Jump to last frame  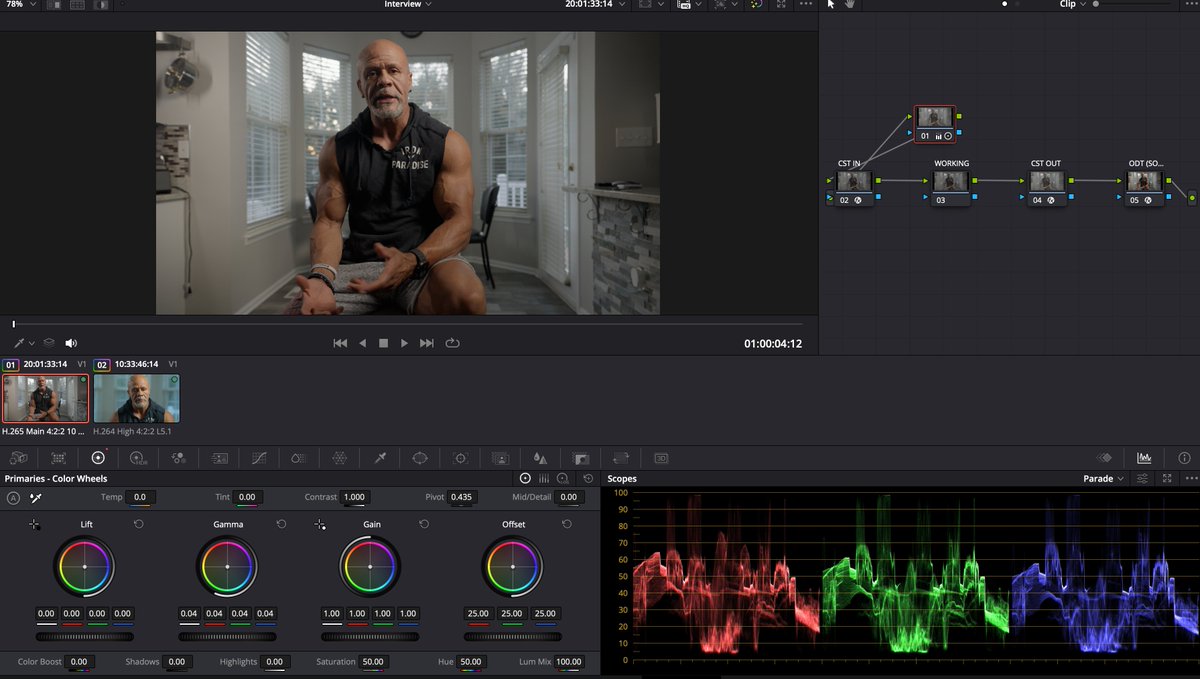427,343
